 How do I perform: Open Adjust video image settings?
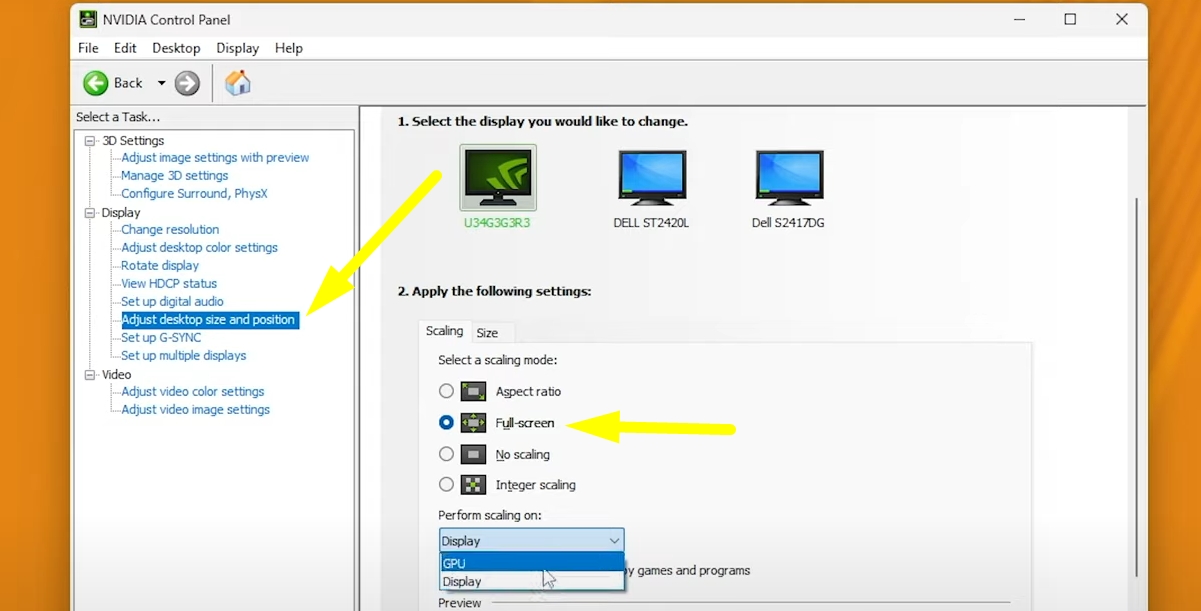[196, 410]
